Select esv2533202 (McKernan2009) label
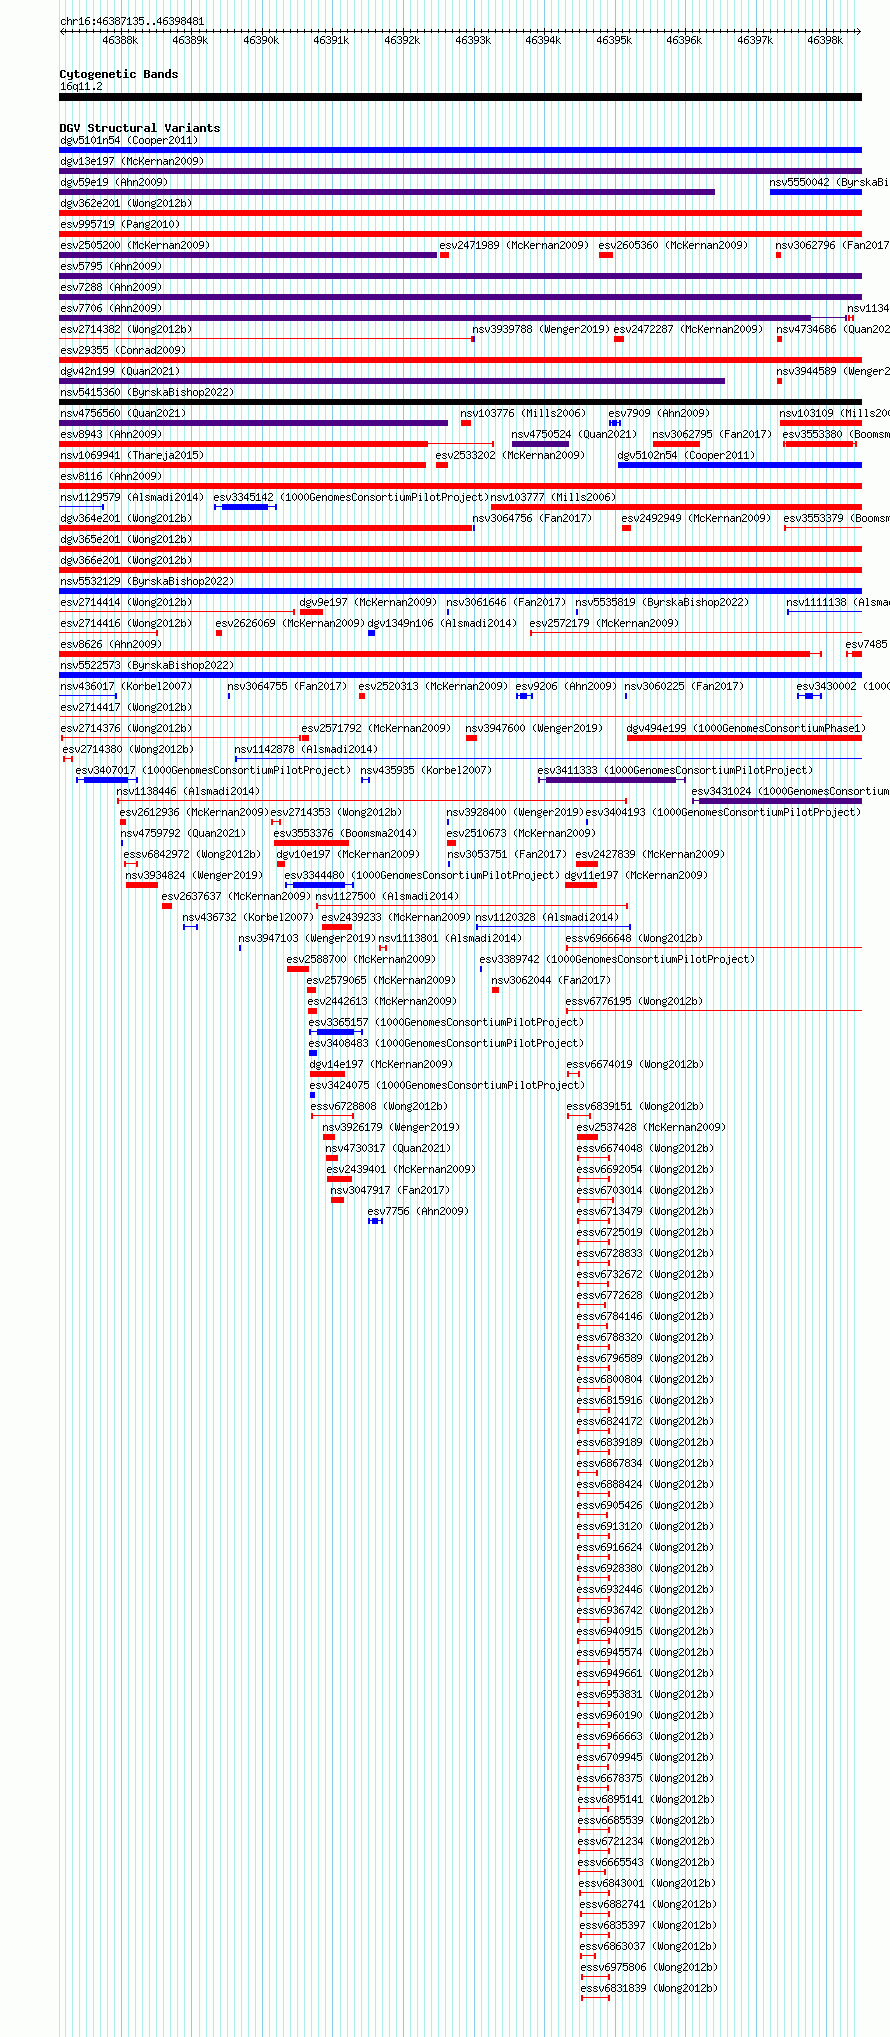890x2037 pixels. click(510, 456)
